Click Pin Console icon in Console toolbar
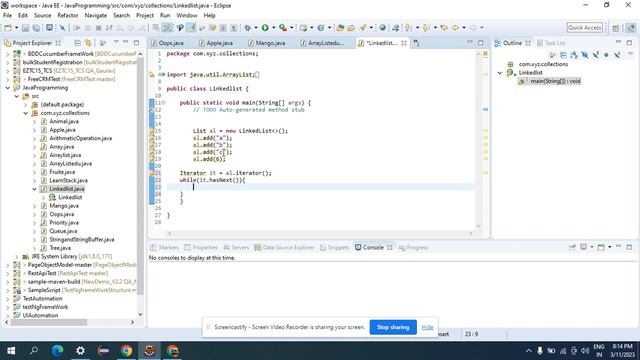This screenshot has width=640, height=360. click(572, 247)
